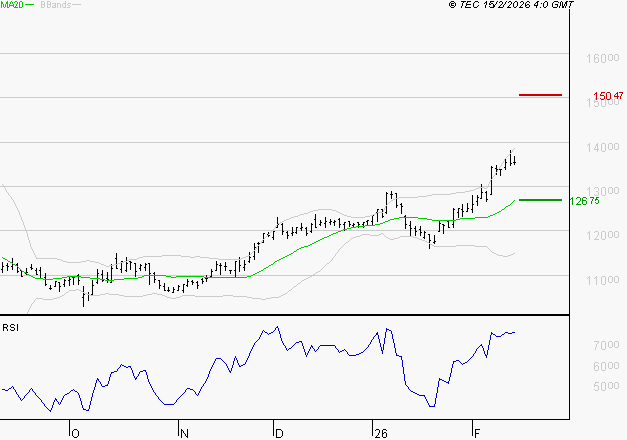Click the red resistance level line
The height and width of the screenshot is (440, 627).
540,95
